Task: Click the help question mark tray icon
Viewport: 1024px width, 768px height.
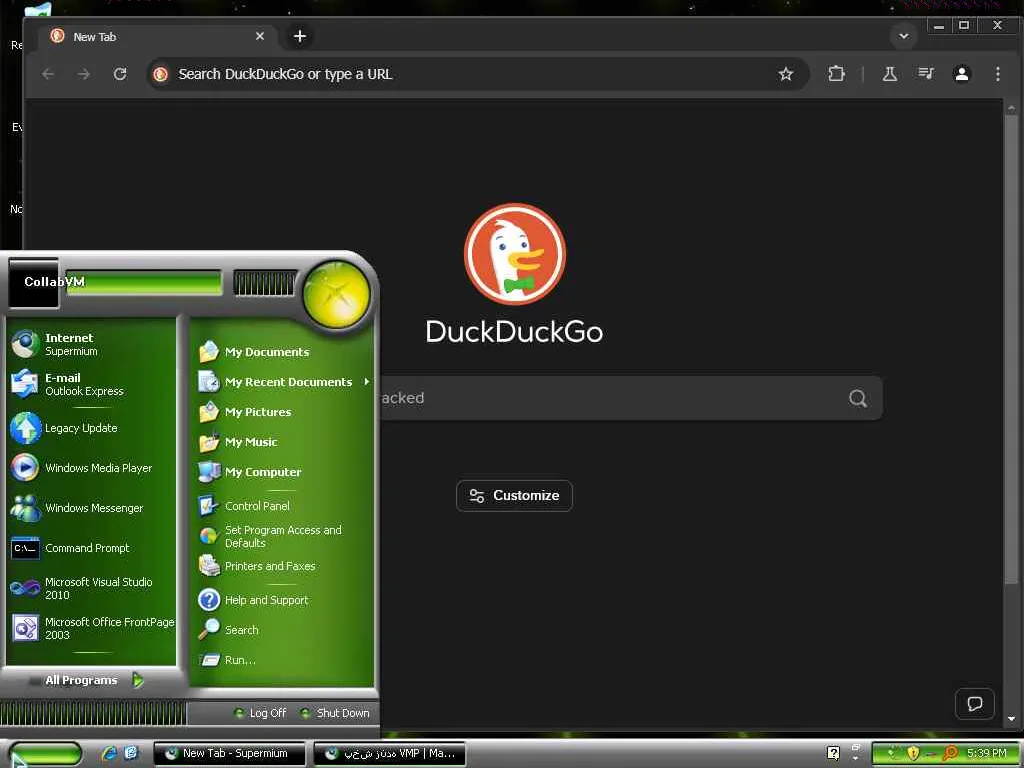Action: pyautogui.click(x=833, y=753)
